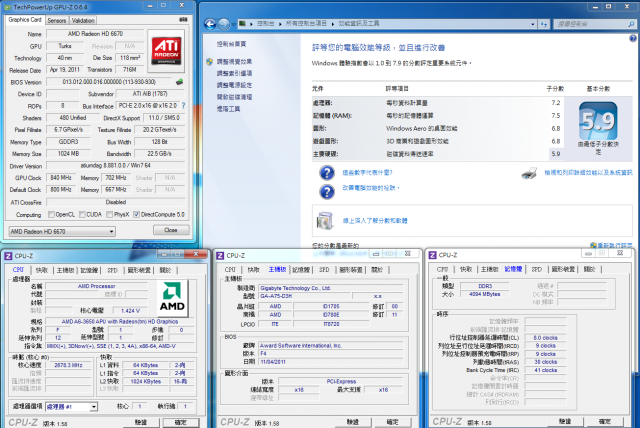Viewport: 640px width, 428px height.
Task: Open the recent pages dropdown beside forward arrow
Action: 233,24
